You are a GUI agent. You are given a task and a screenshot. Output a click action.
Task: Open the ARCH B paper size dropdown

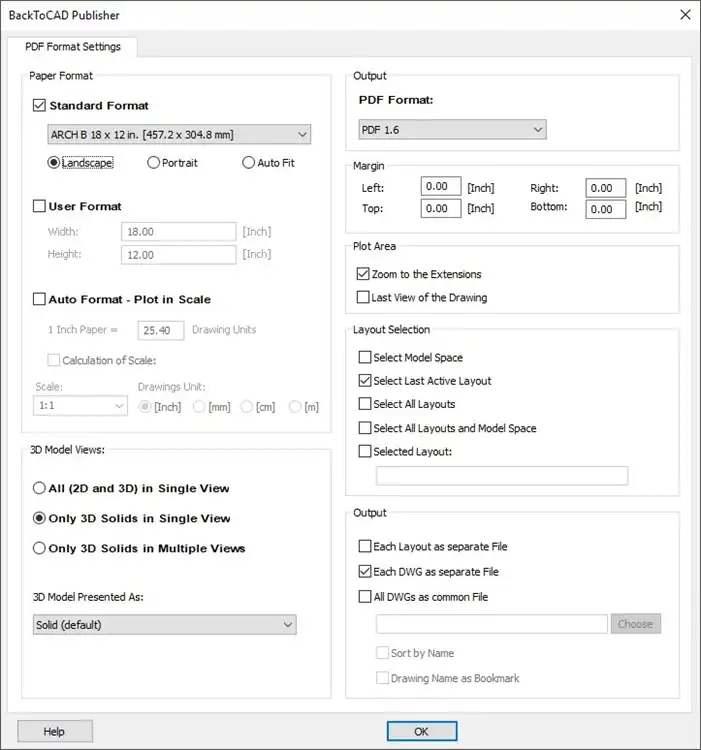click(x=179, y=135)
